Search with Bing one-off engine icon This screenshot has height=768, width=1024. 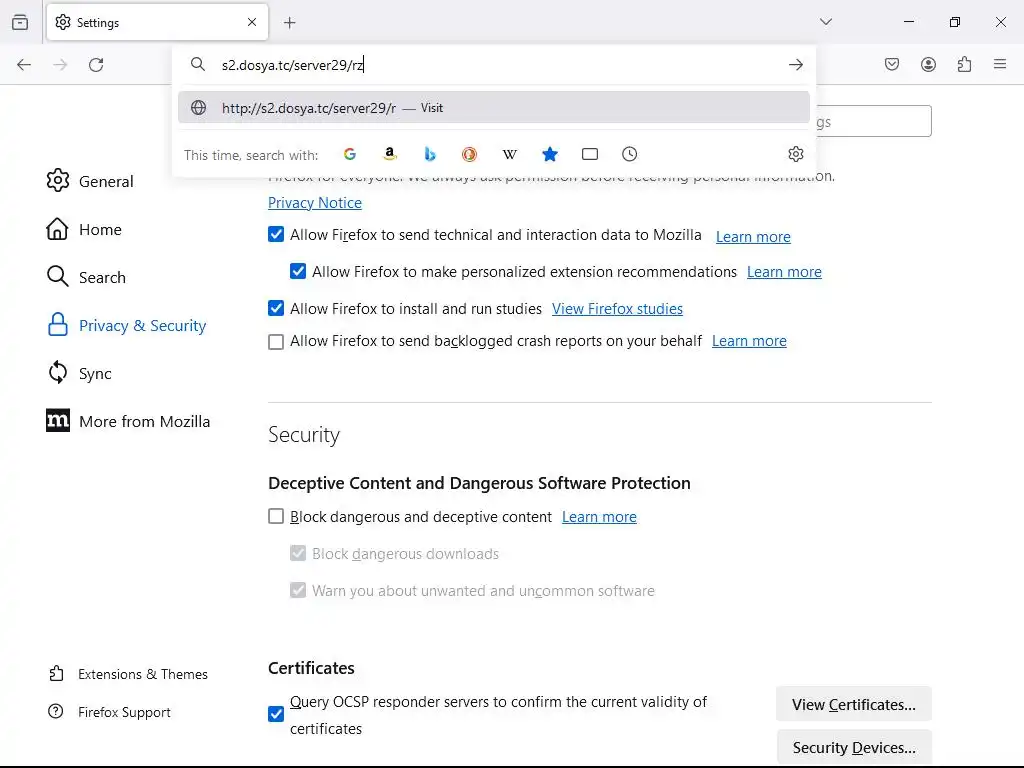coord(430,154)
